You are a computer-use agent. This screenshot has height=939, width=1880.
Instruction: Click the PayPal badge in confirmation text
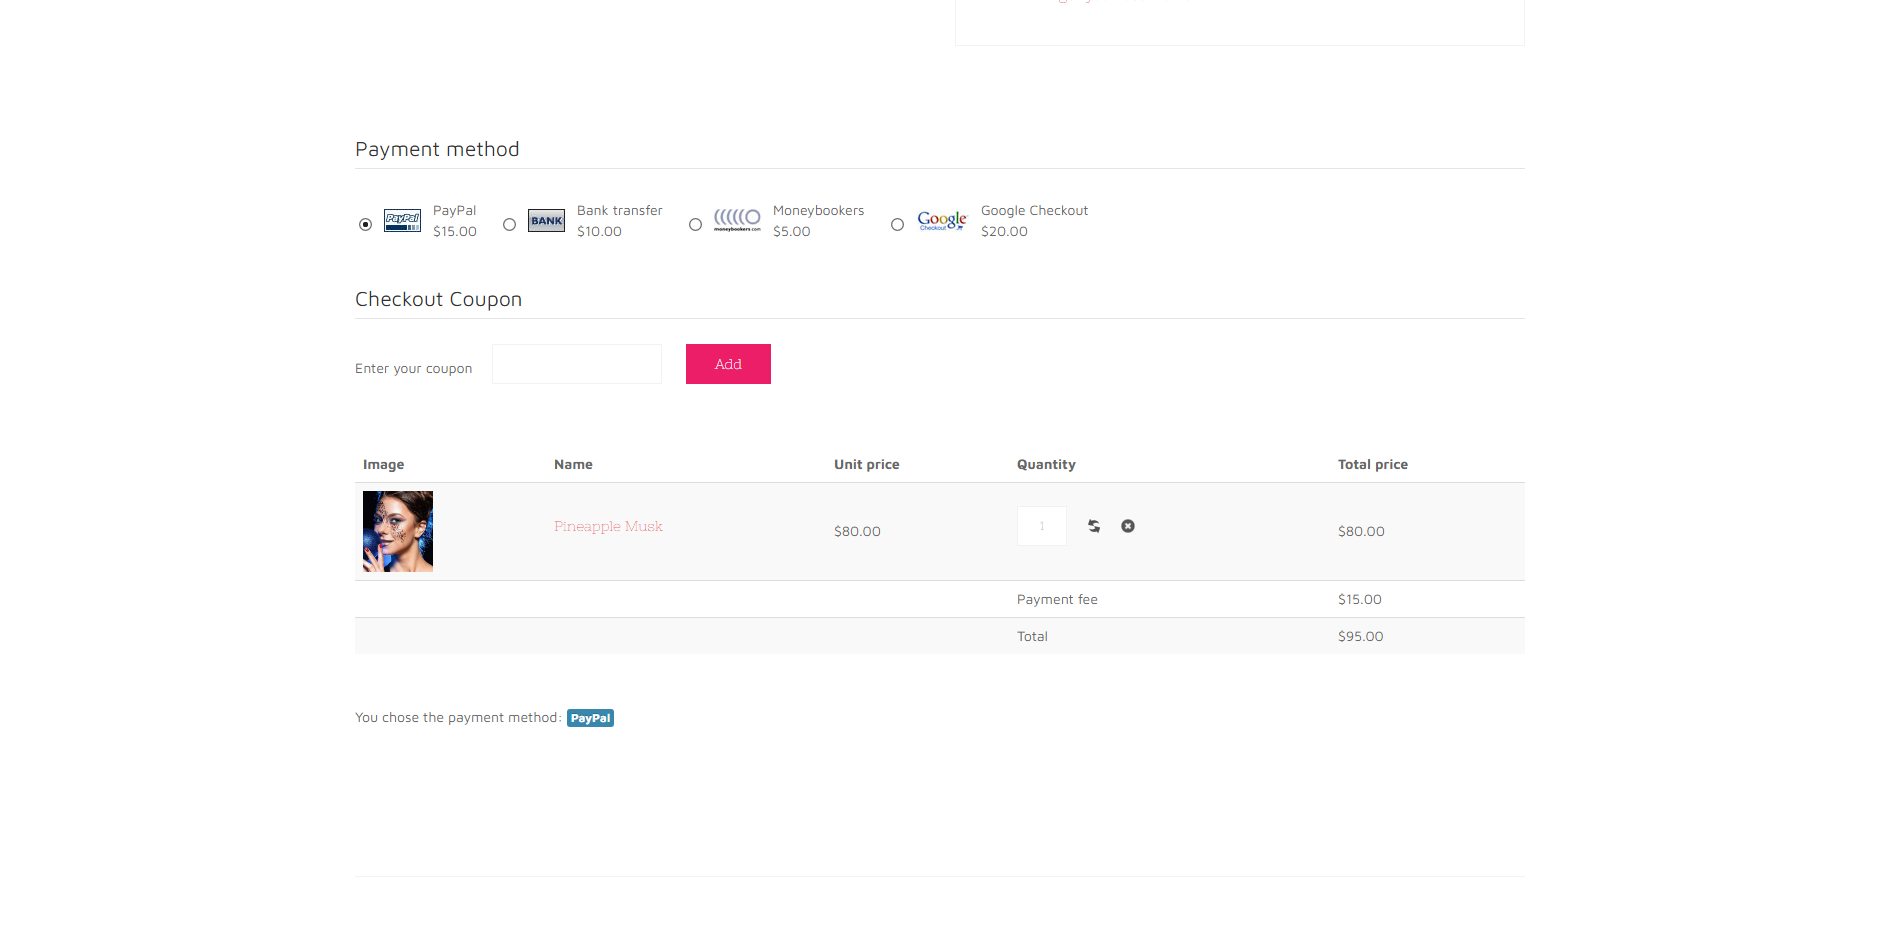click(x=590, y=718)
